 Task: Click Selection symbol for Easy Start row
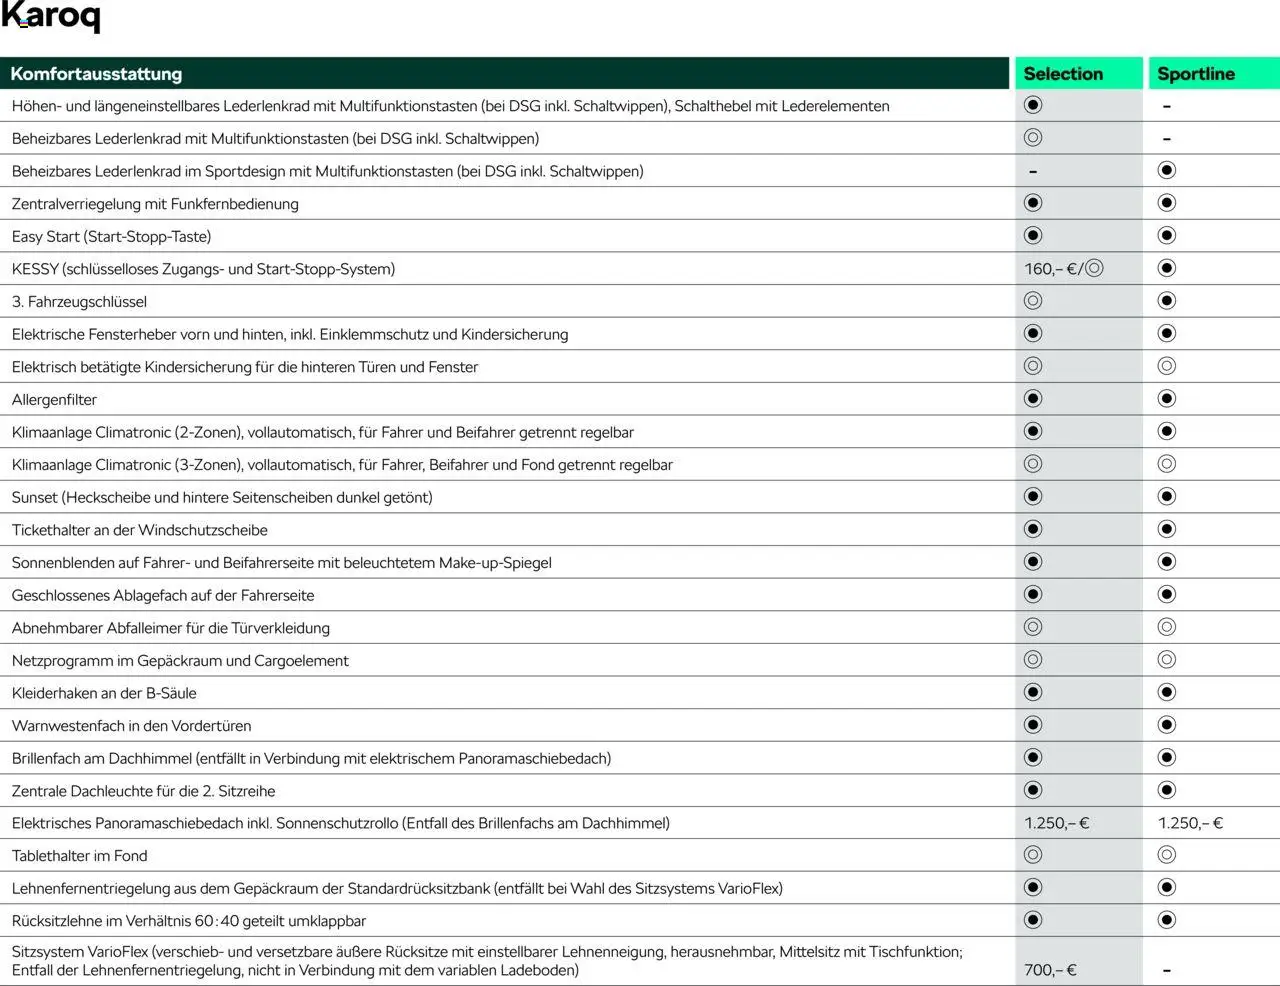point(1033,236)
